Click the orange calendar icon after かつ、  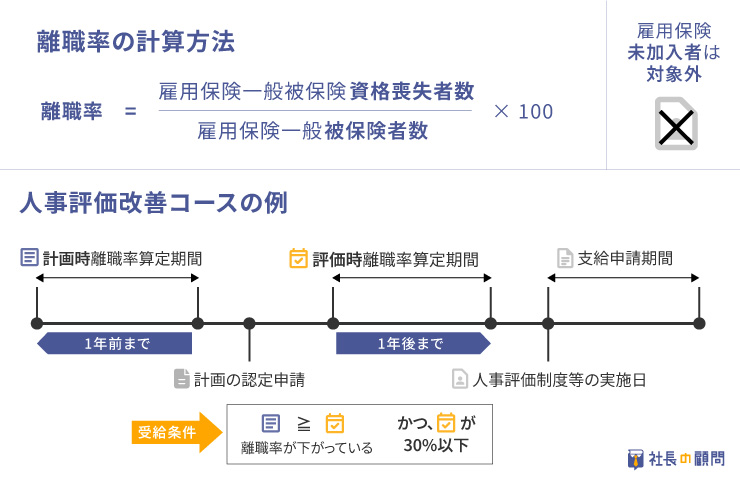click(x=446, y=422)
